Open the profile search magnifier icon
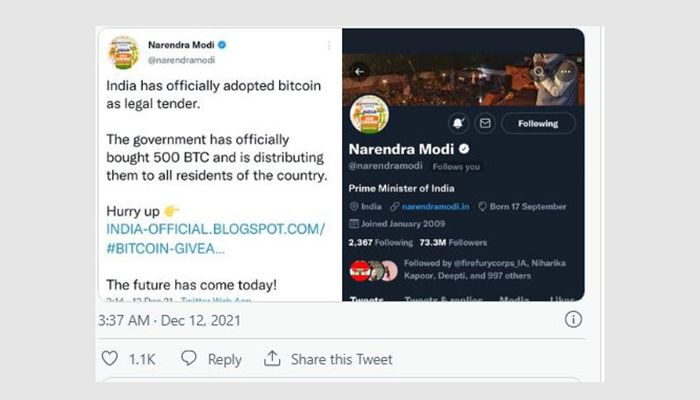The image size is (700, 400). tap(539, 71)
